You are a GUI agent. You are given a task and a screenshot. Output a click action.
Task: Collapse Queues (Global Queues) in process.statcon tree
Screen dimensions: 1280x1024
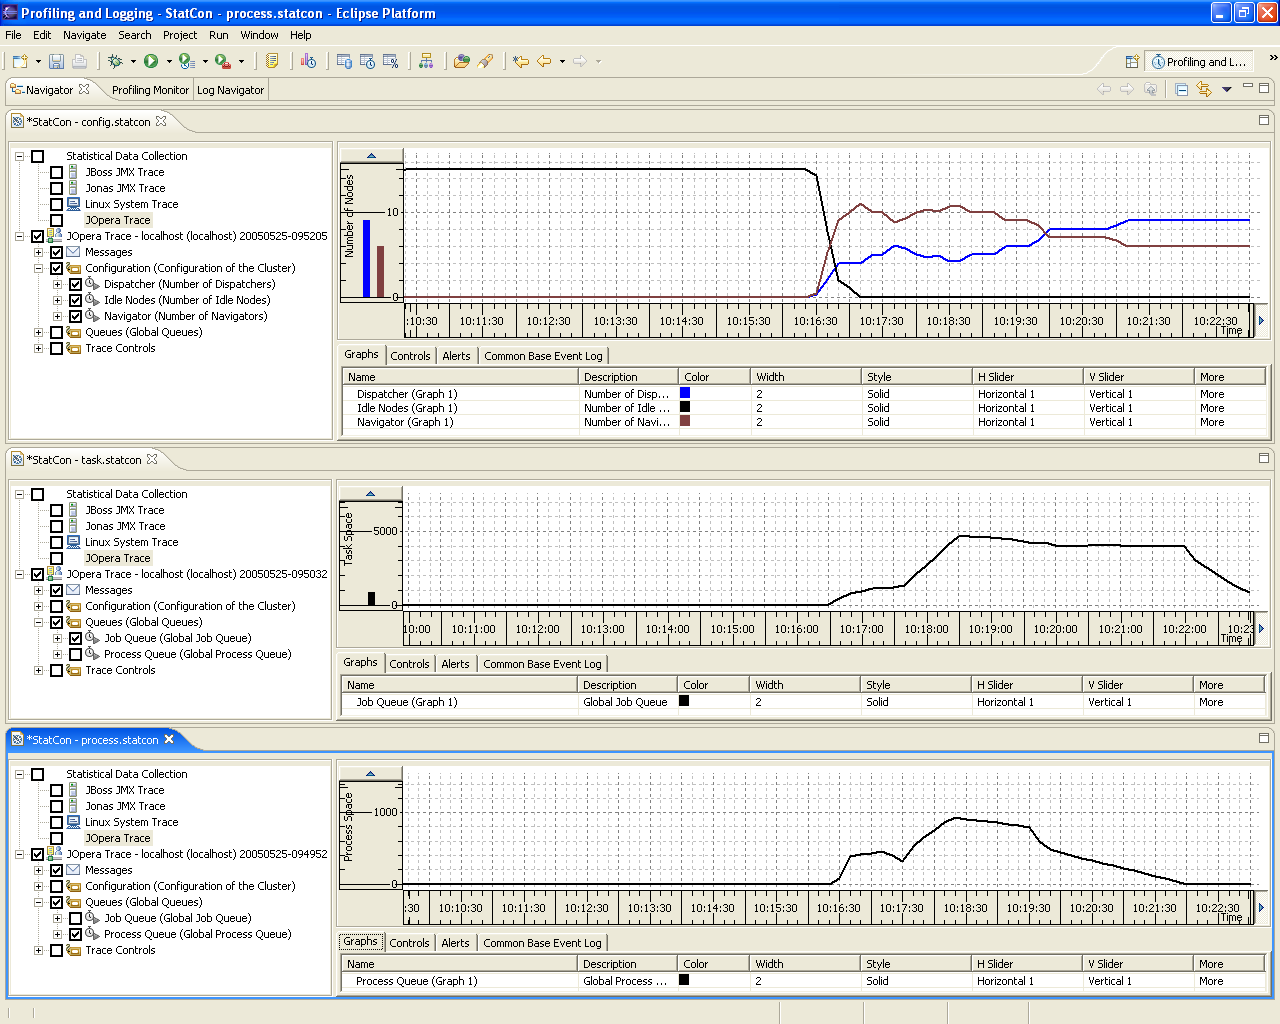38,902
